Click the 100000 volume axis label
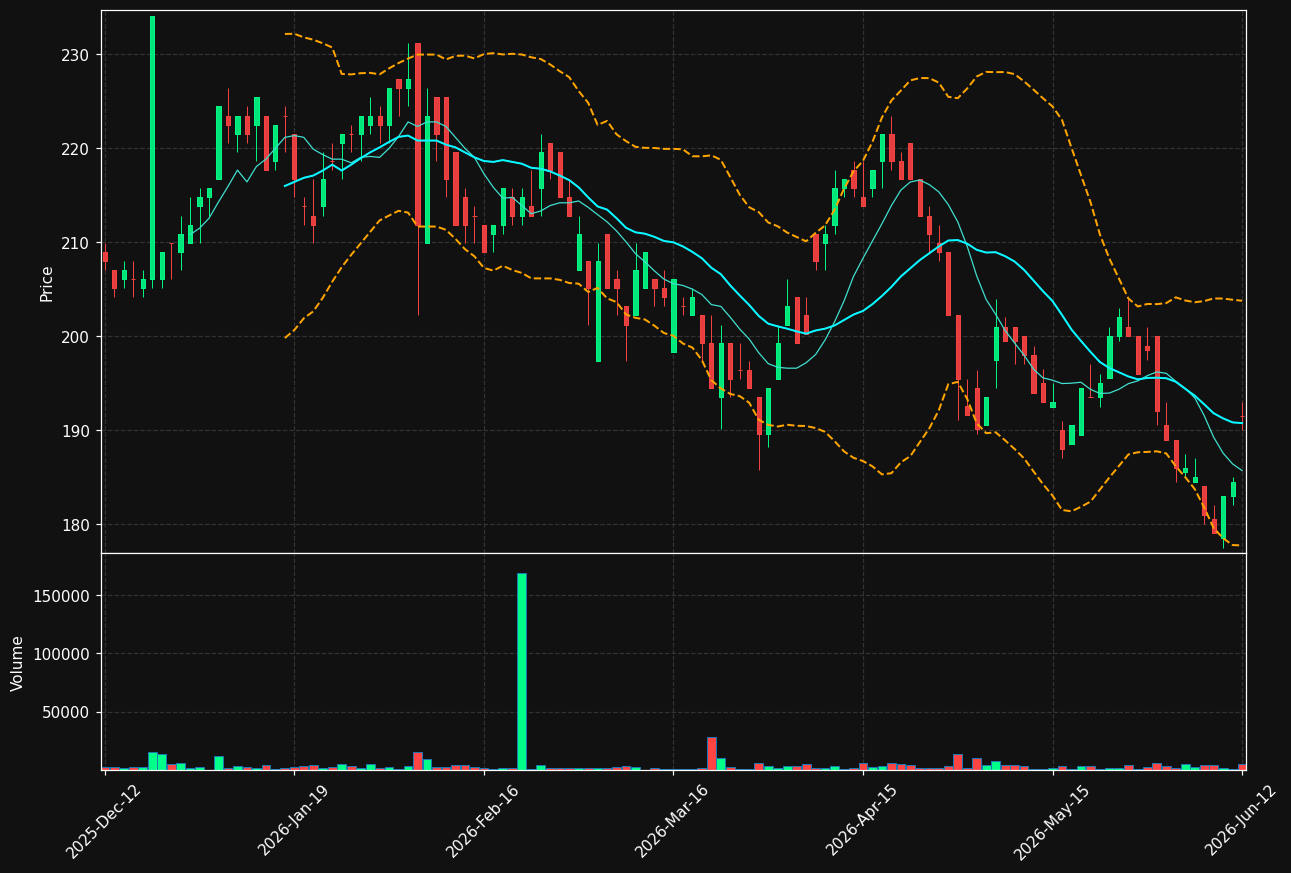 62,654
